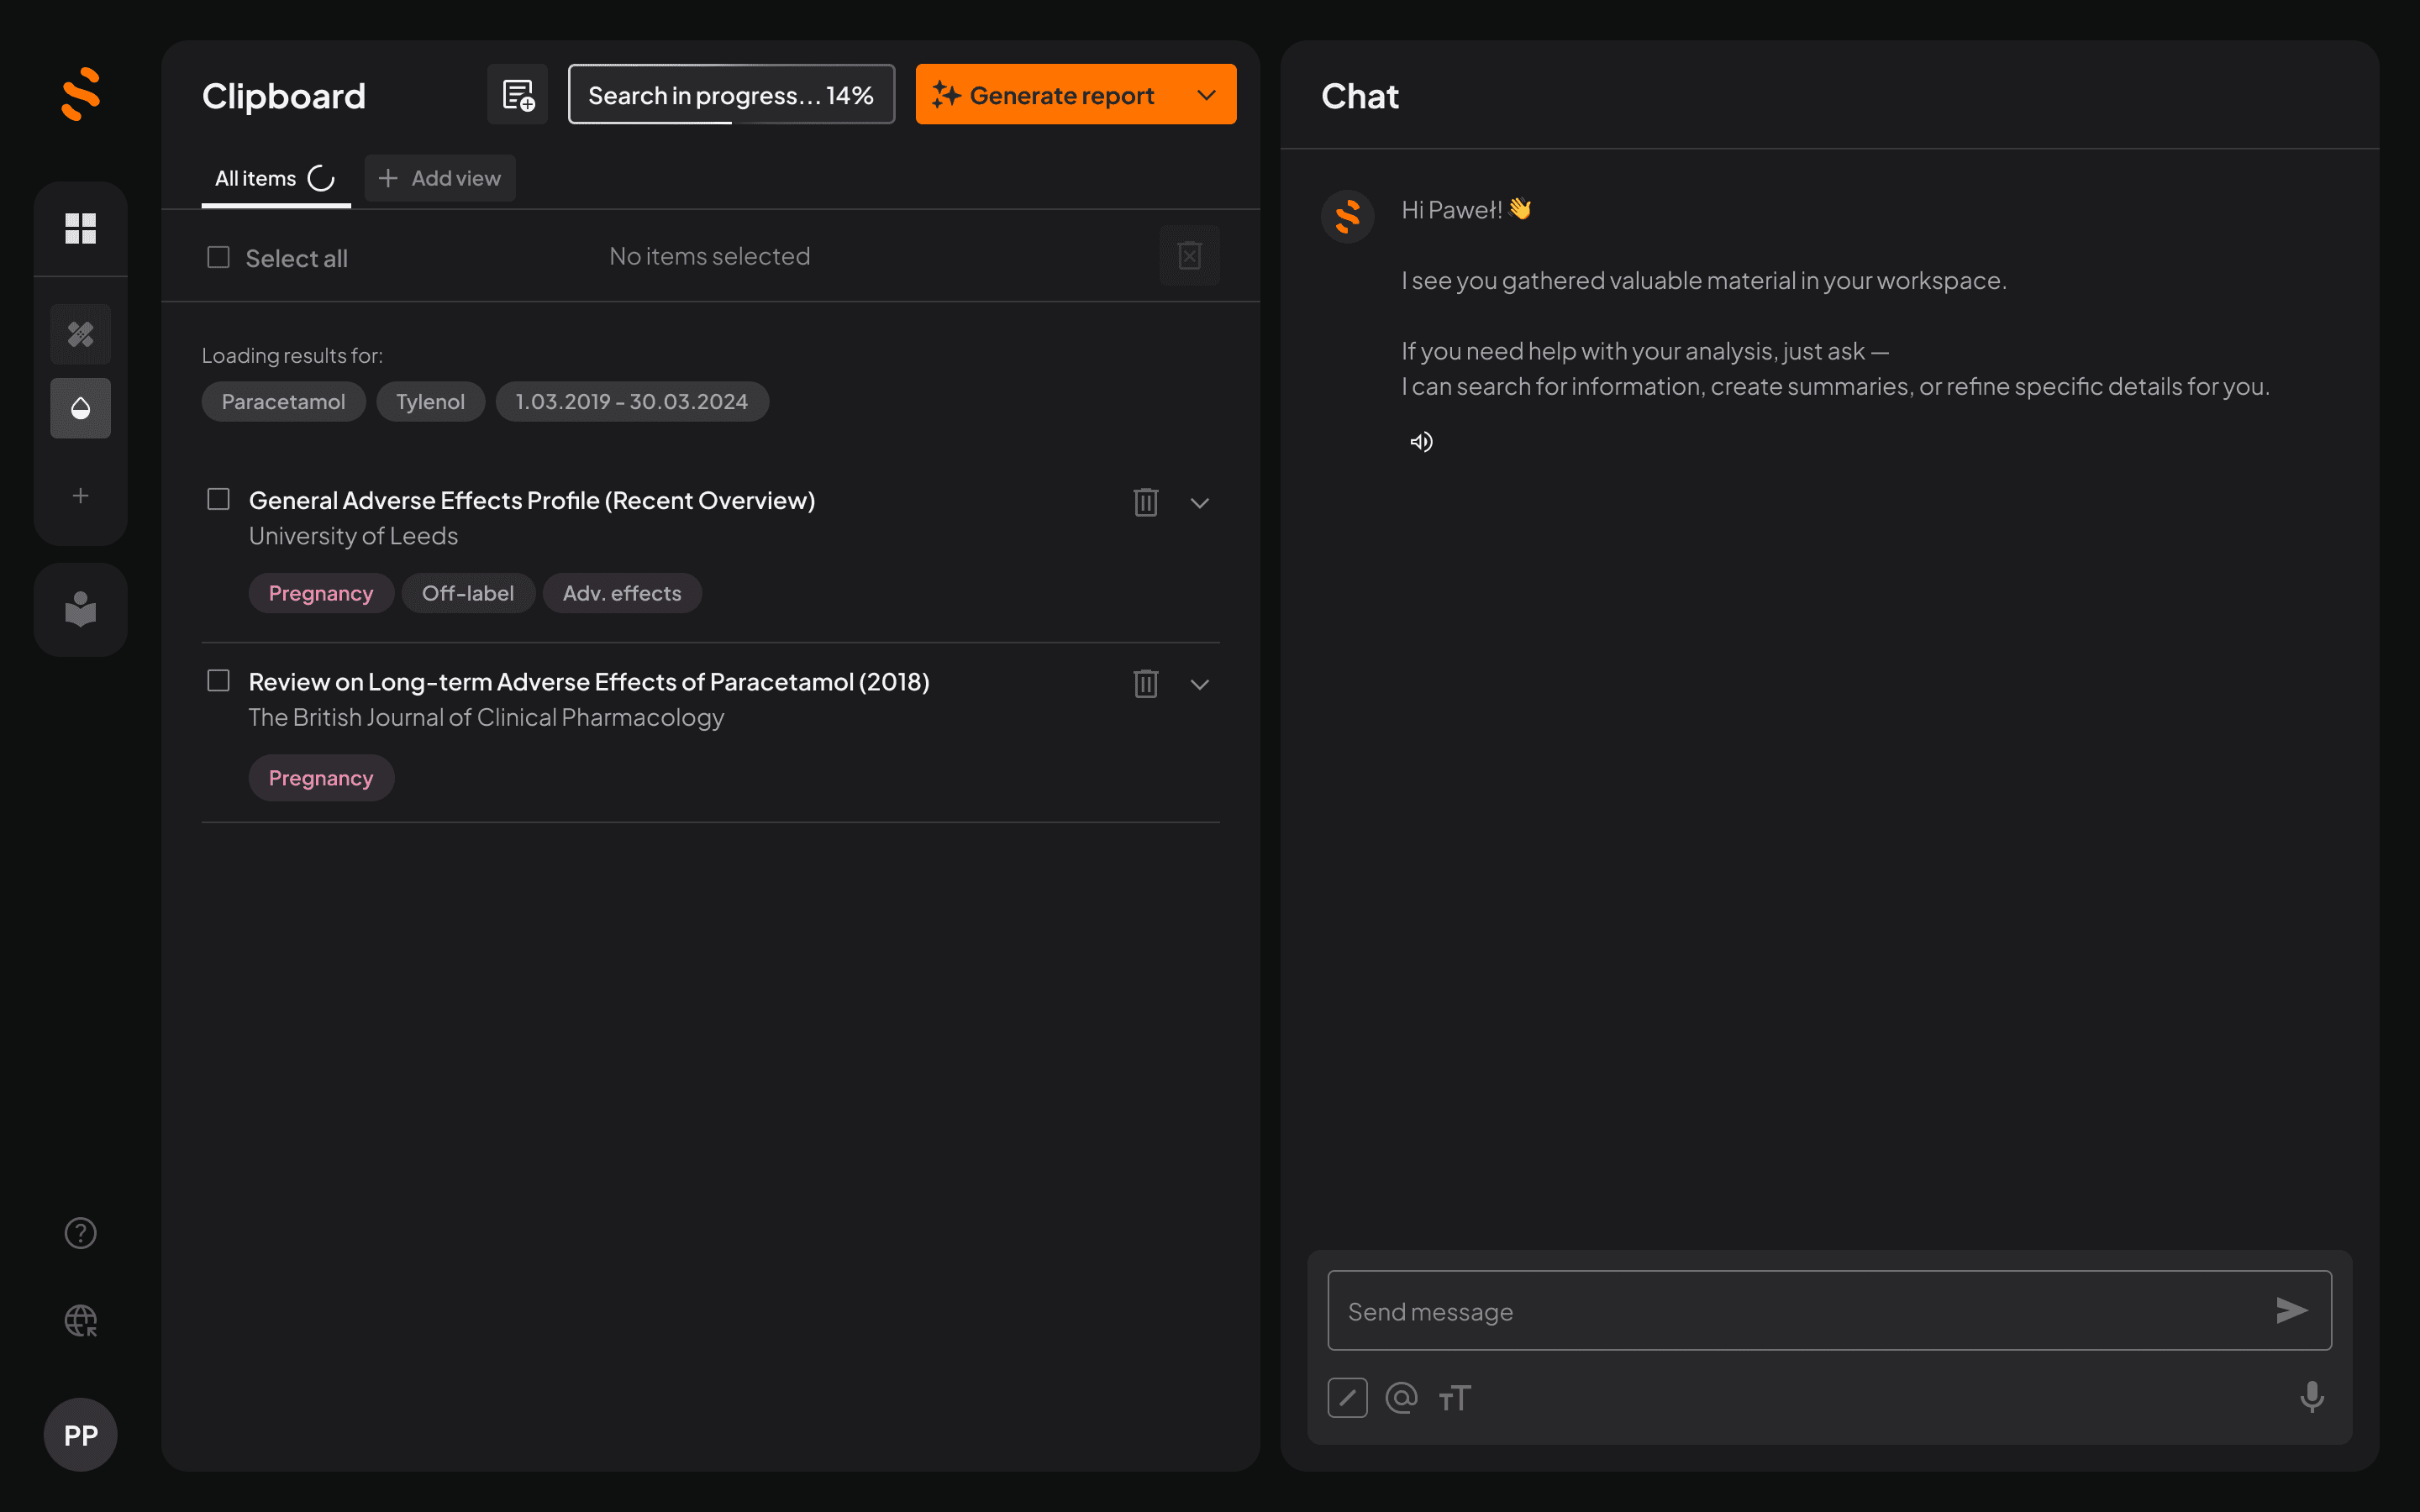The height and width of the screenshot is (1512, 2420).
Task: Click the send message arrow icon
Action: [2291, 1310]
